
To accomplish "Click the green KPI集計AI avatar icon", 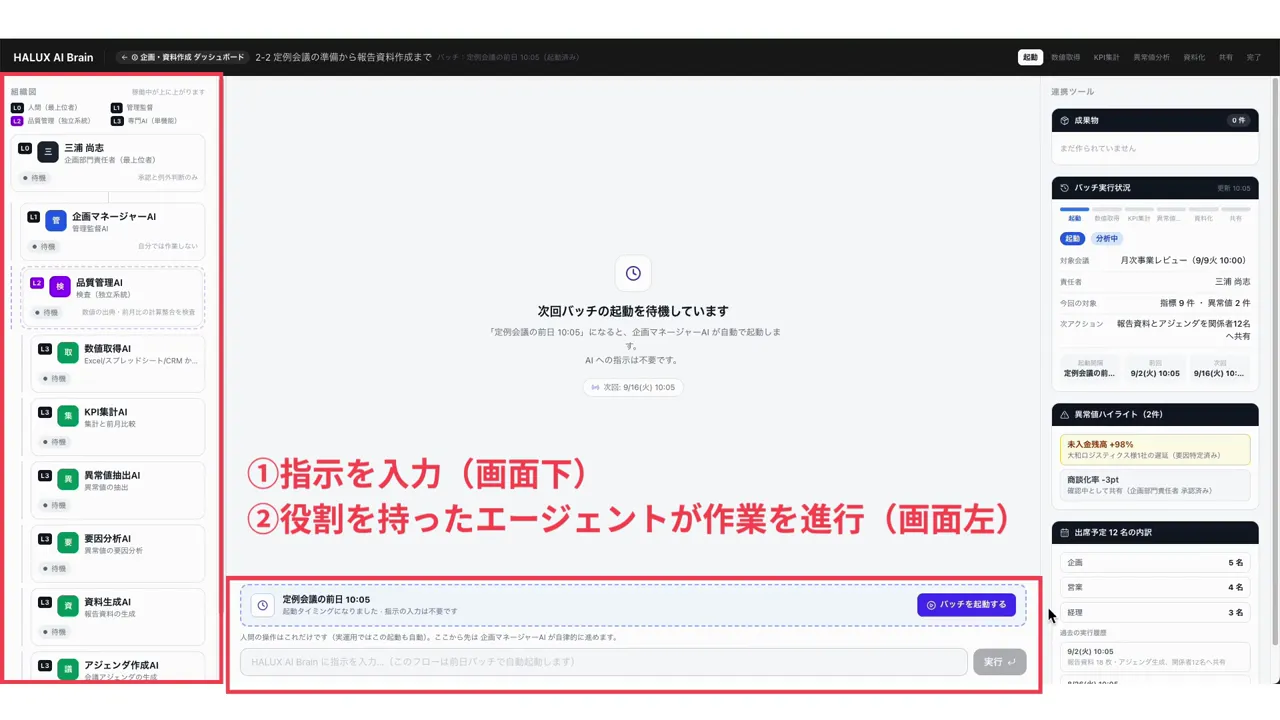I will pyautogui.click(x=68, y=416).
